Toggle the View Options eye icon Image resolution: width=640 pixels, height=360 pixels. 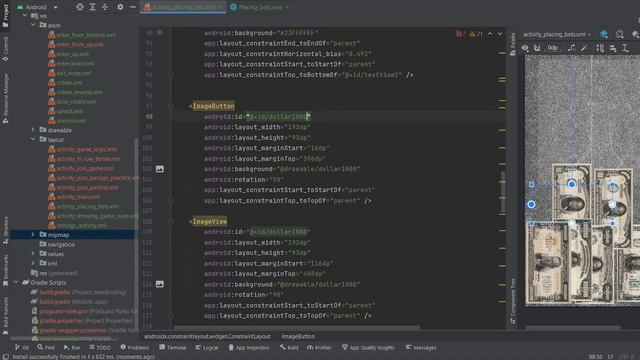point(525,48)
